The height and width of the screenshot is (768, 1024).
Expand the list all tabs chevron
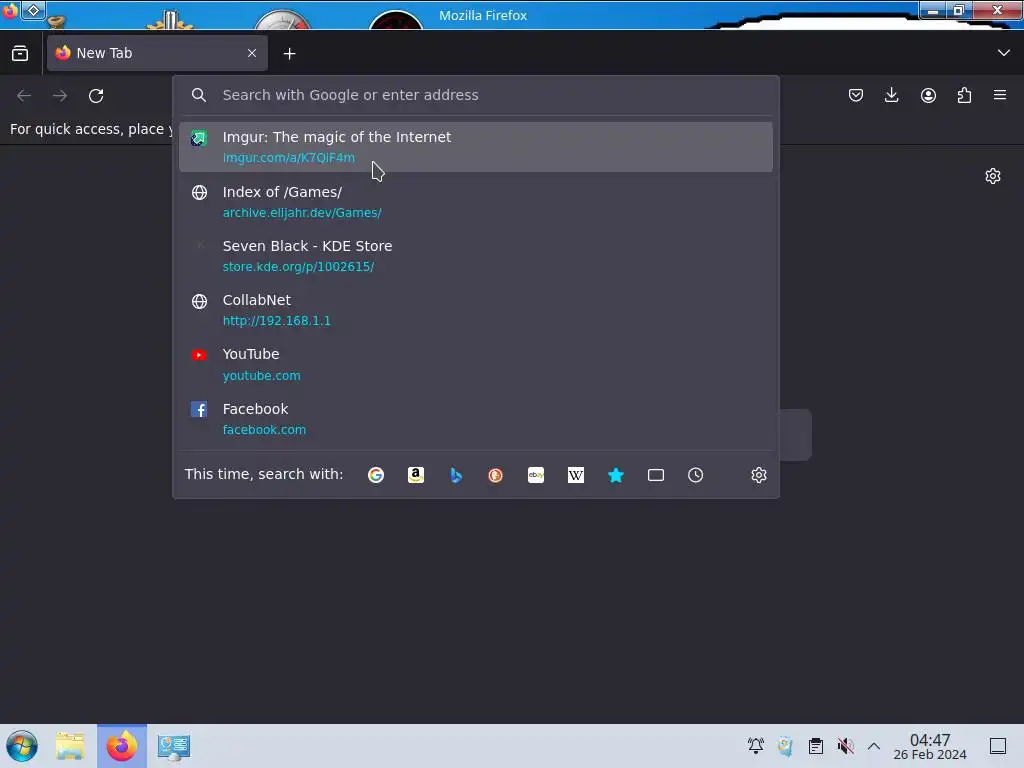coord(1004,53)
